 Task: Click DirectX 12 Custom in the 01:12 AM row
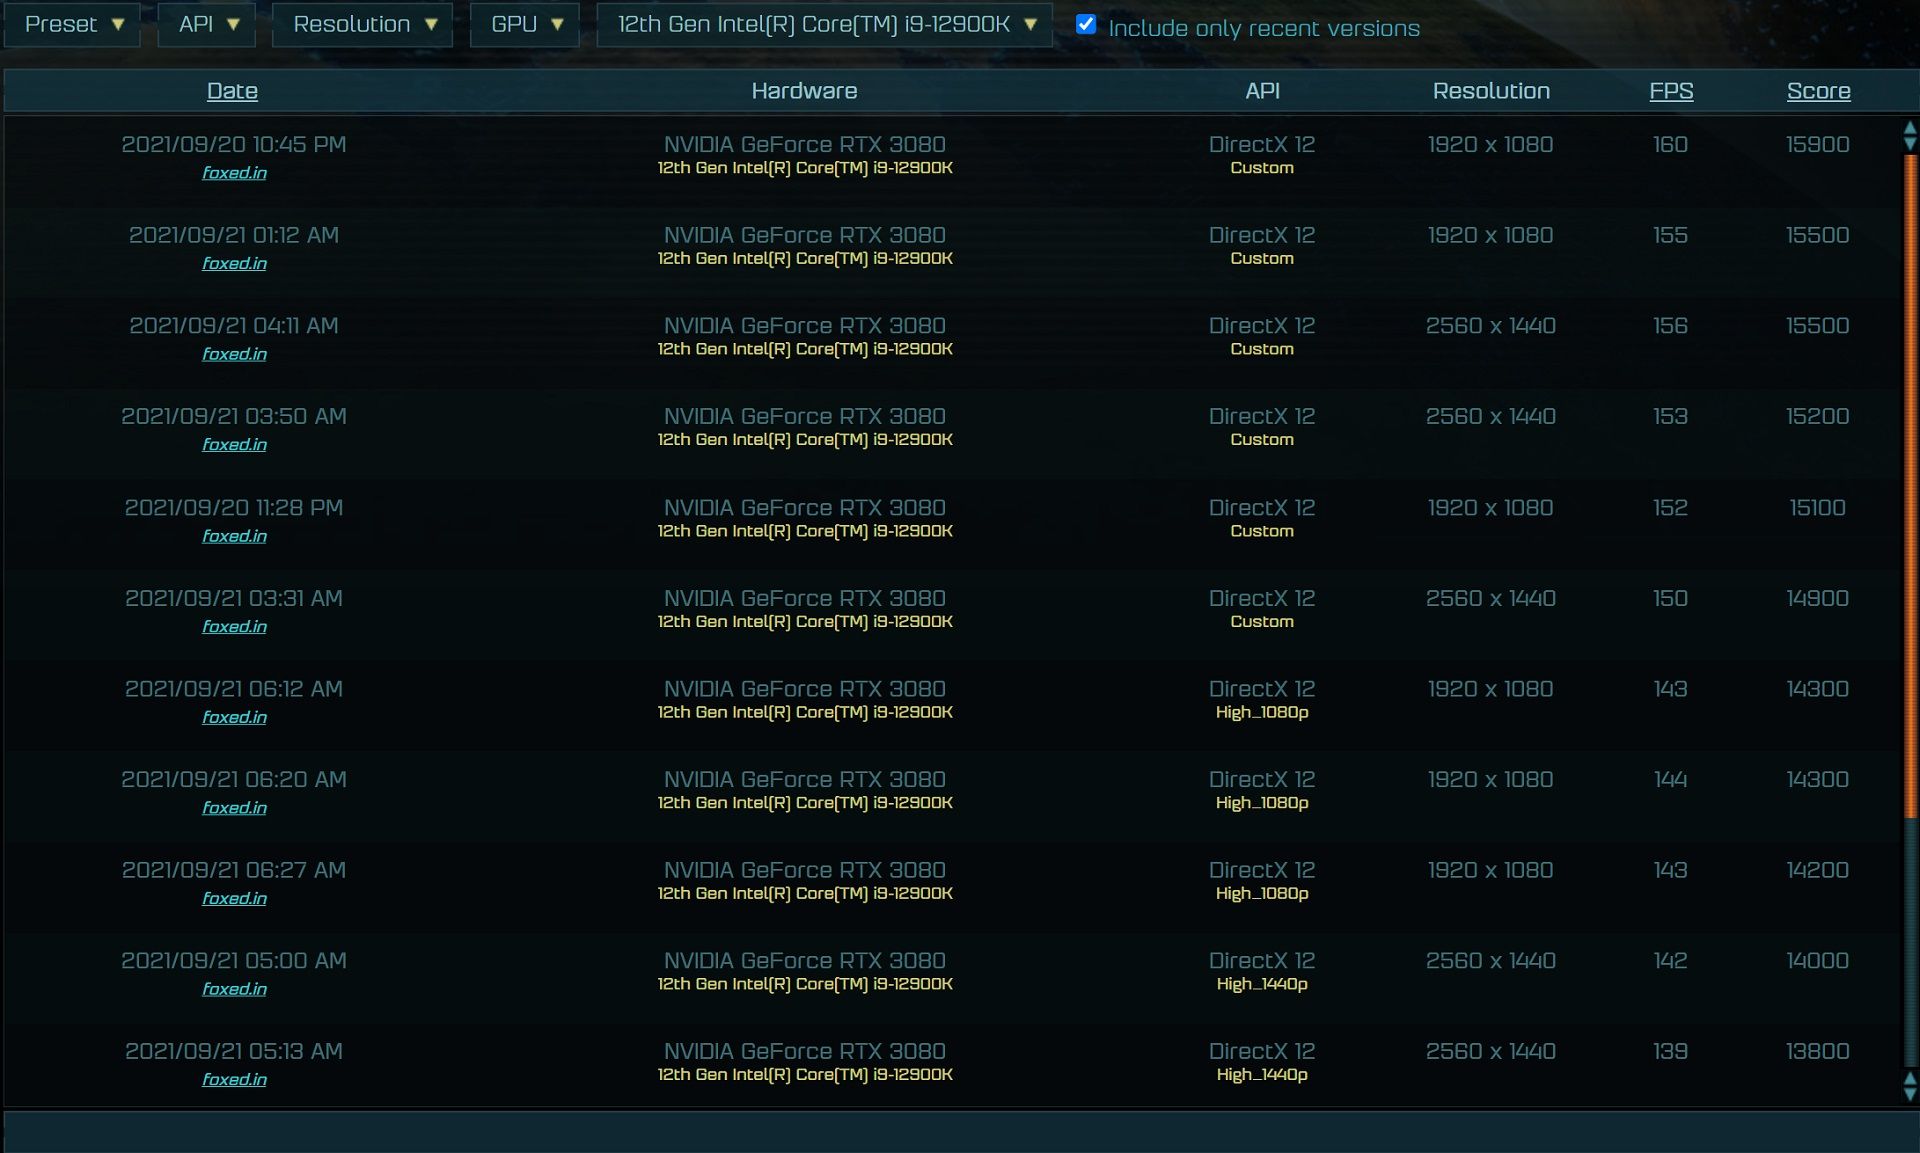(x=1262, y=246)
